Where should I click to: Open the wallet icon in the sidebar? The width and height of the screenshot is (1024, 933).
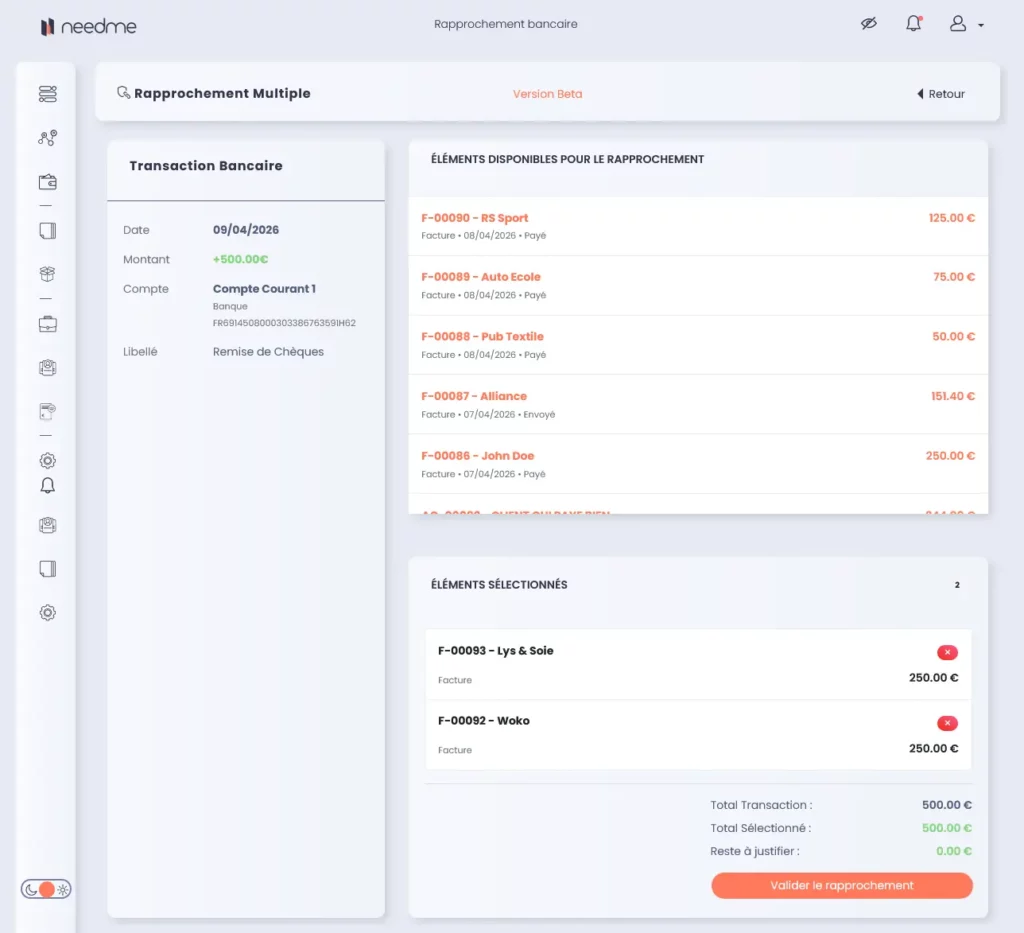pos(47,182)
